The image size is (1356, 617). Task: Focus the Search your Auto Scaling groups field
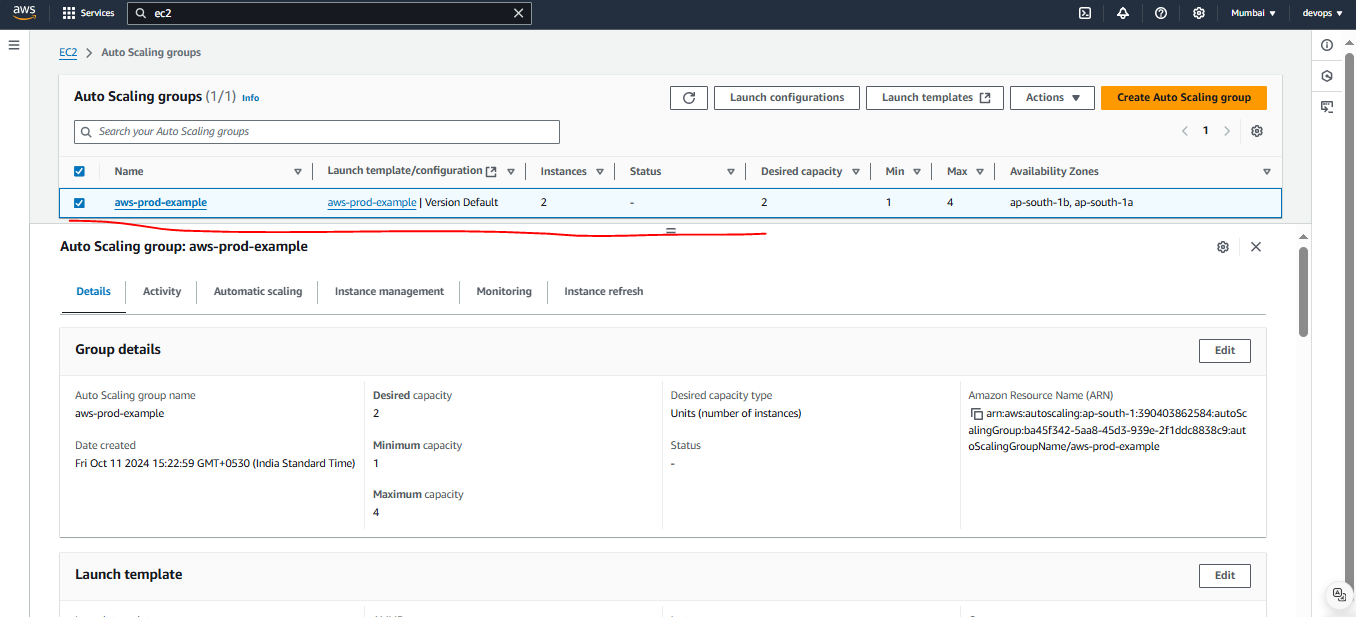pyautogui.click(x=317, y=132)
